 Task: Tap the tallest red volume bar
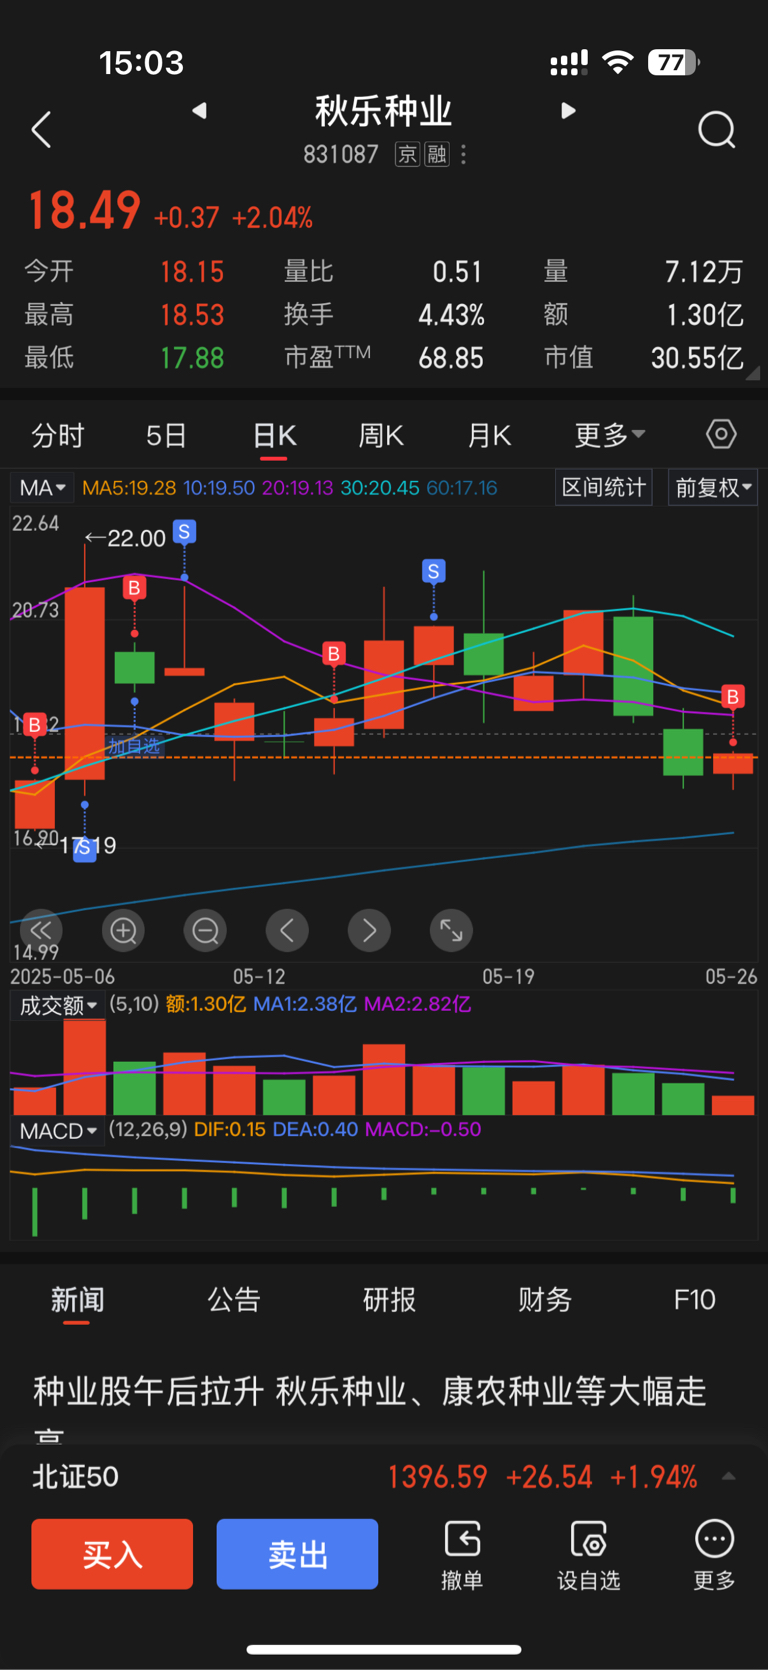click(x=84, y=1067)
